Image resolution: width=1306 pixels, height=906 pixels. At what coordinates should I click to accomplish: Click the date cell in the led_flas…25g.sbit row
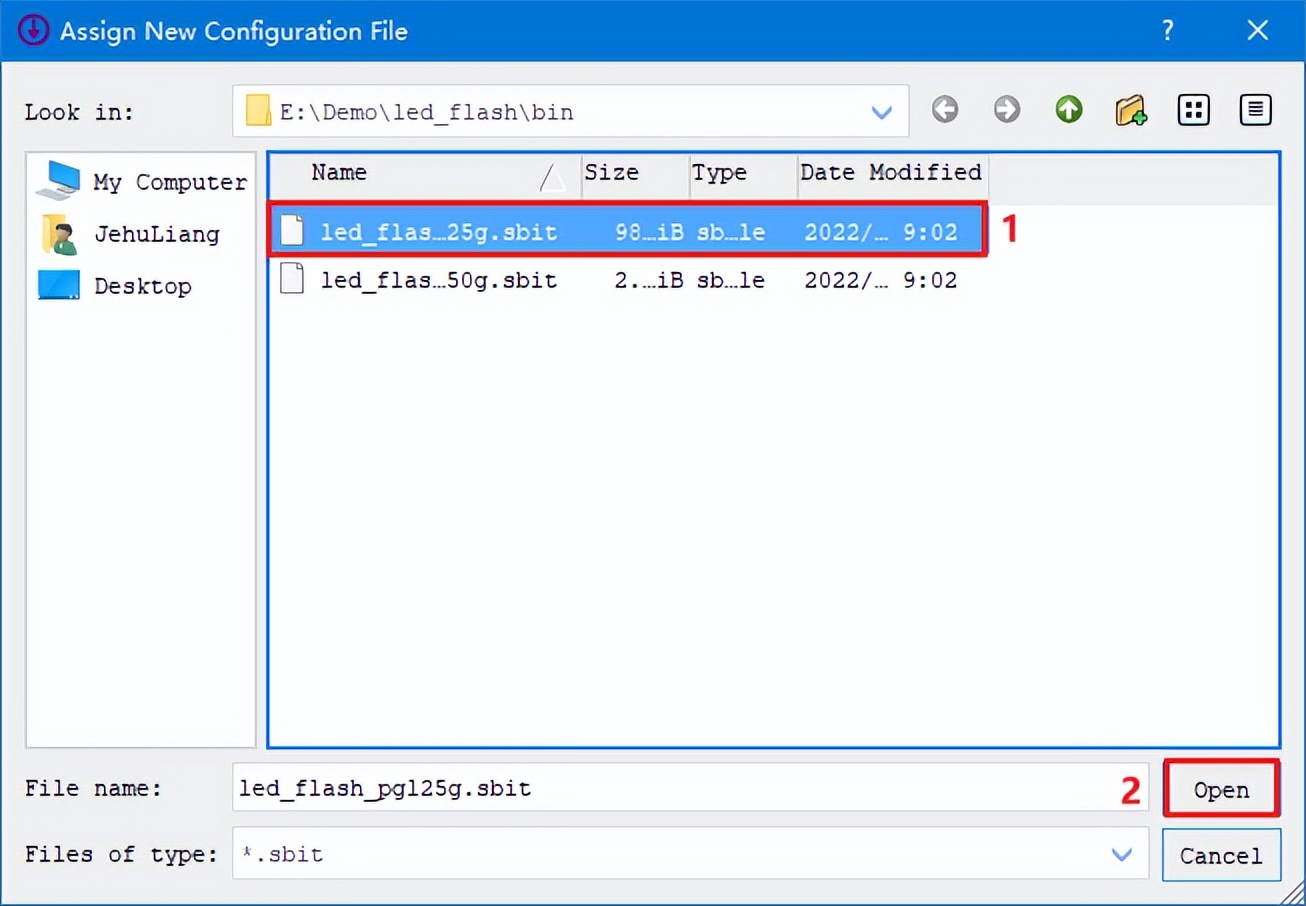880,233
